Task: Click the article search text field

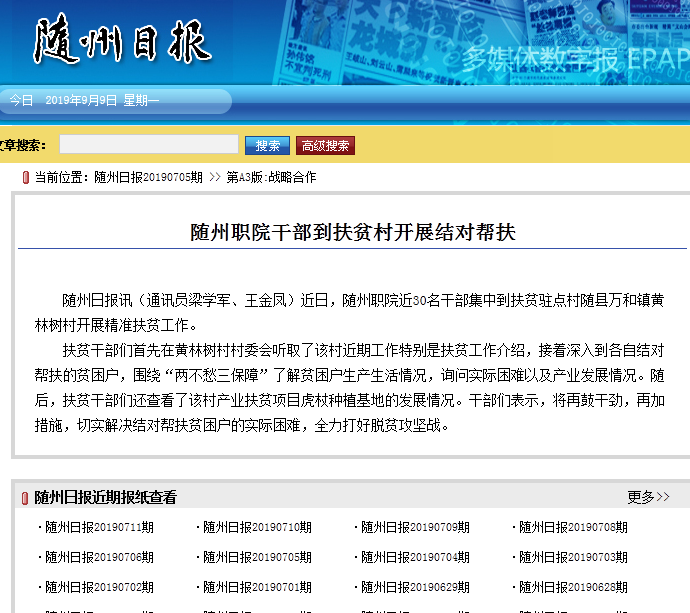Action: (x=148, y=145)
